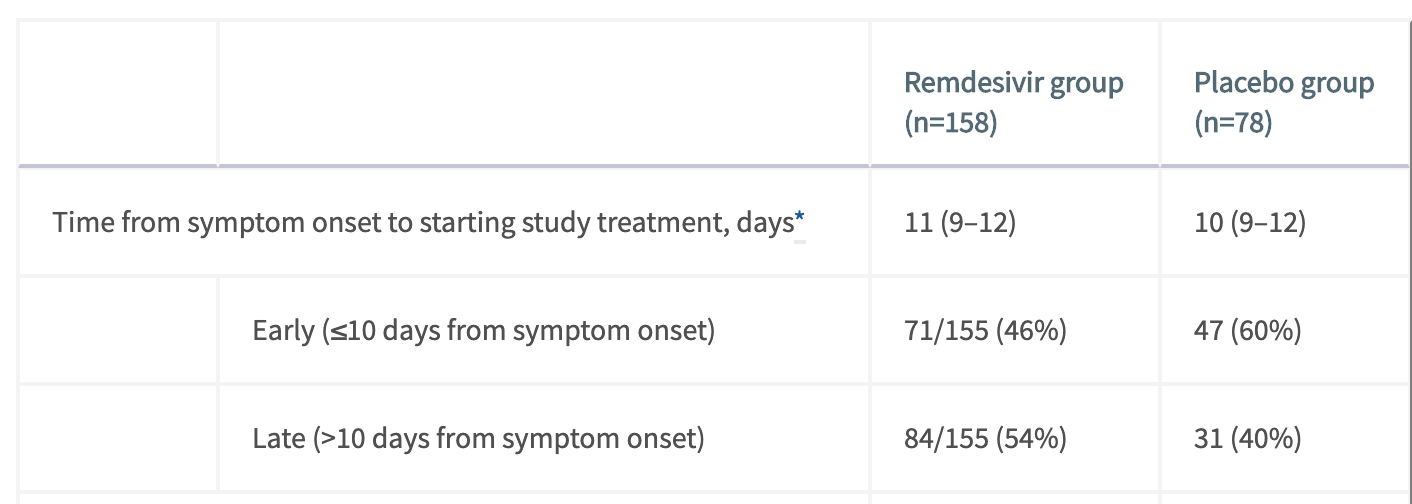Screen dimensions: 1412x504
Task: Click the blank indent cell beside Early row
Action: point(118,330)
